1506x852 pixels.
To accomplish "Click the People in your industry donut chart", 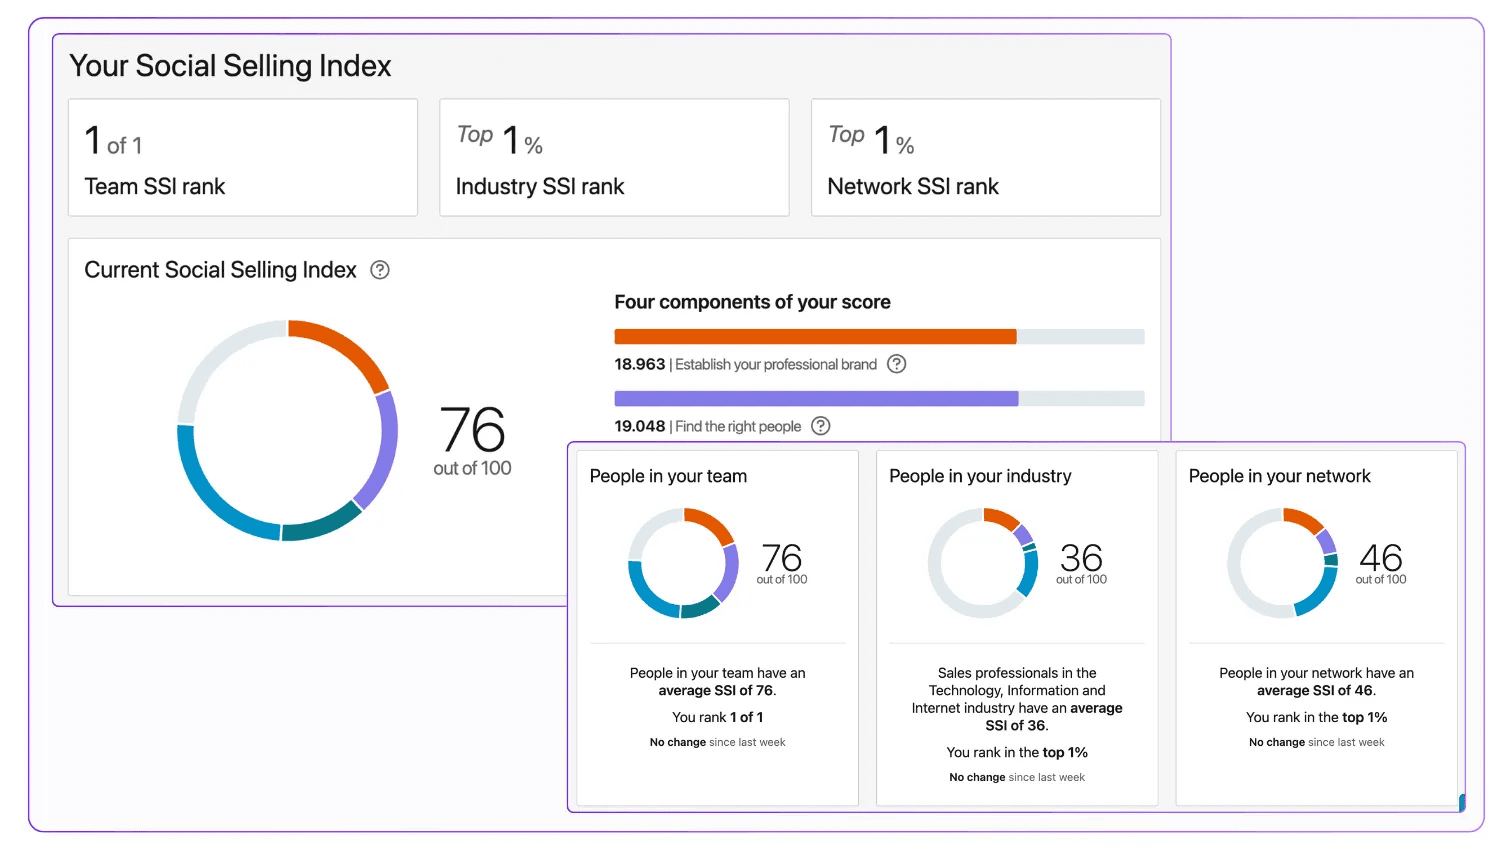I will (x=983, y=563).
